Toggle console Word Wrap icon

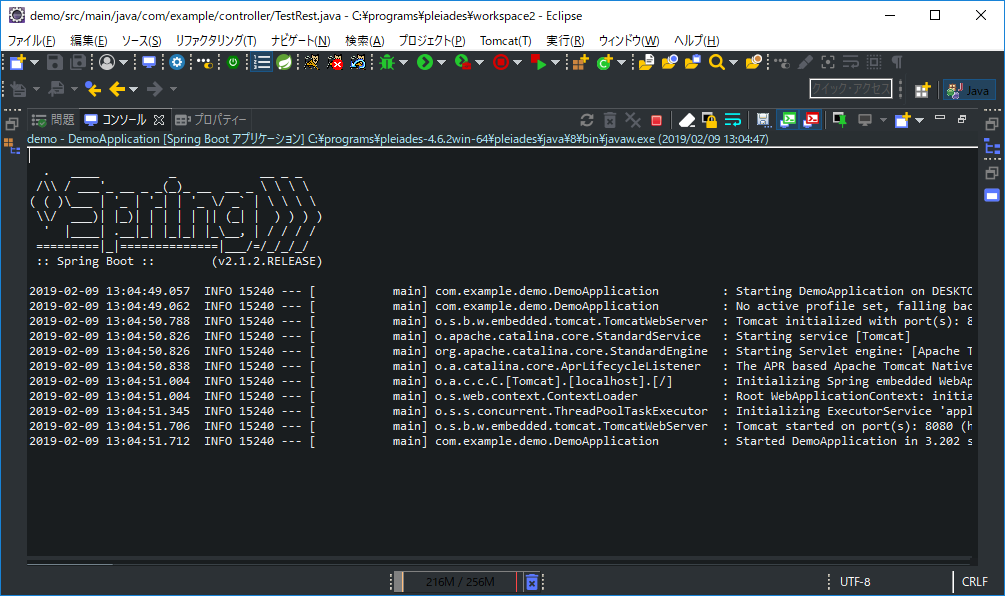point(733,120)
